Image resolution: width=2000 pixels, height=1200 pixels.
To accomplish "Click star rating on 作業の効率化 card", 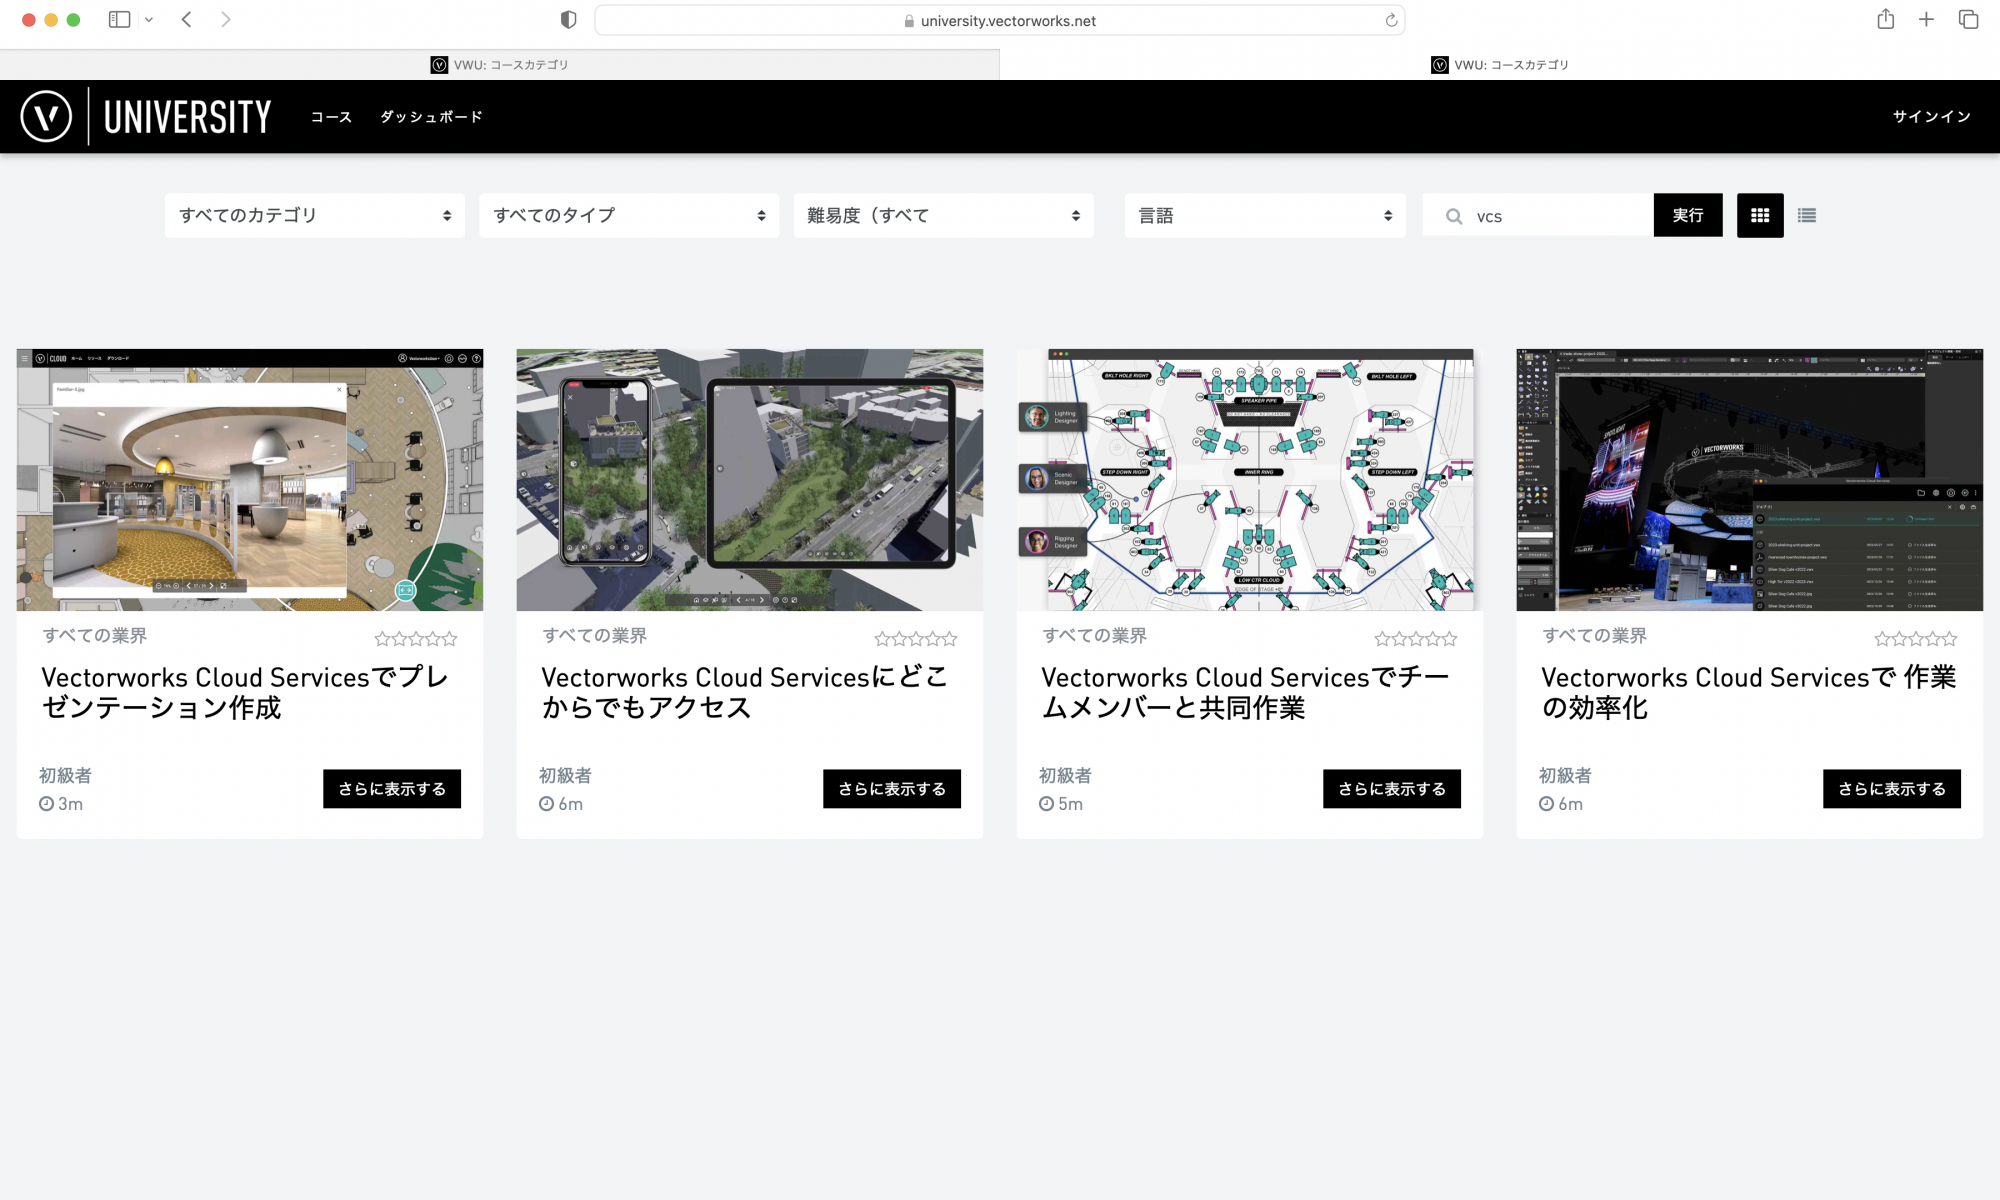I will (x=1916, y=638).
